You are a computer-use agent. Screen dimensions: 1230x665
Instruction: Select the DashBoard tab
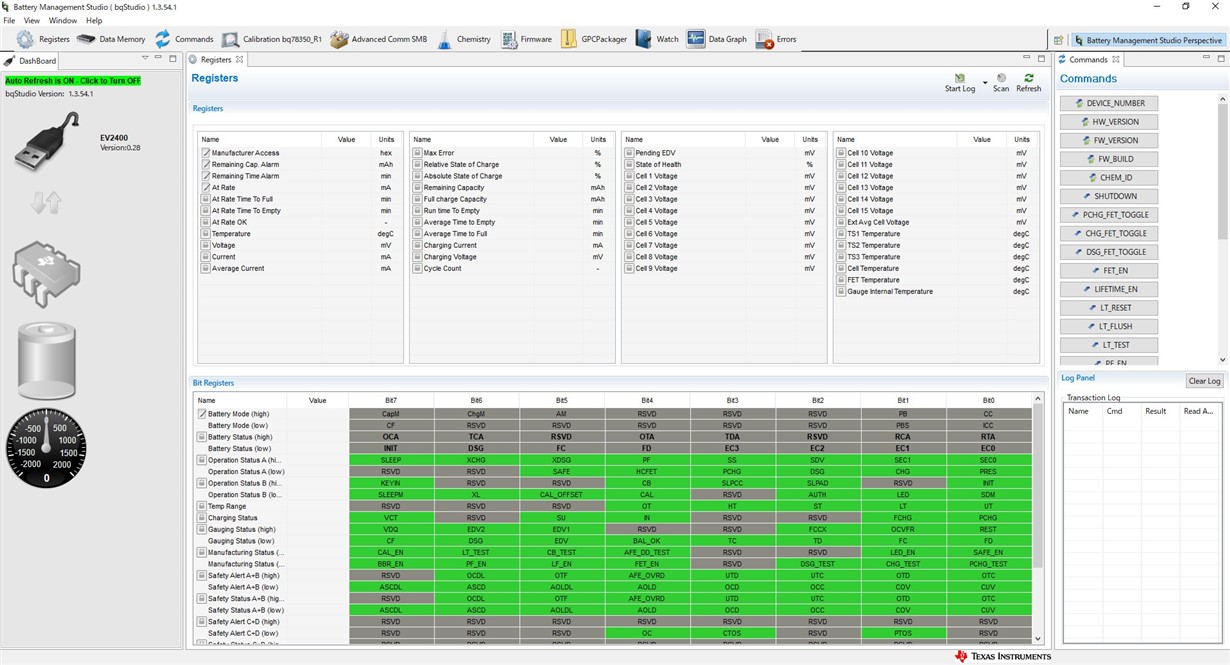coord(30,60)
